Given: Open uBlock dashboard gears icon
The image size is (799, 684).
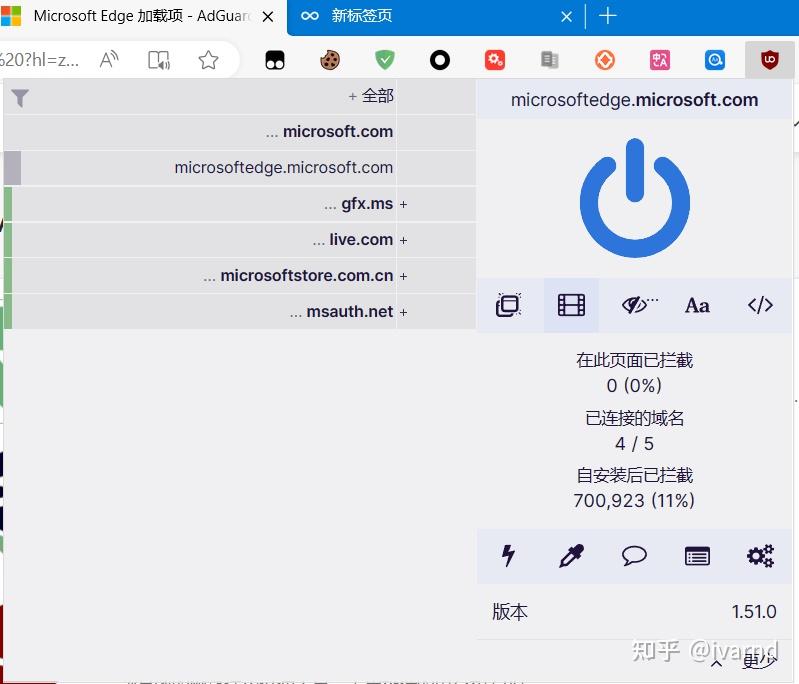Looking at the screenshot, I should point(760,556).
